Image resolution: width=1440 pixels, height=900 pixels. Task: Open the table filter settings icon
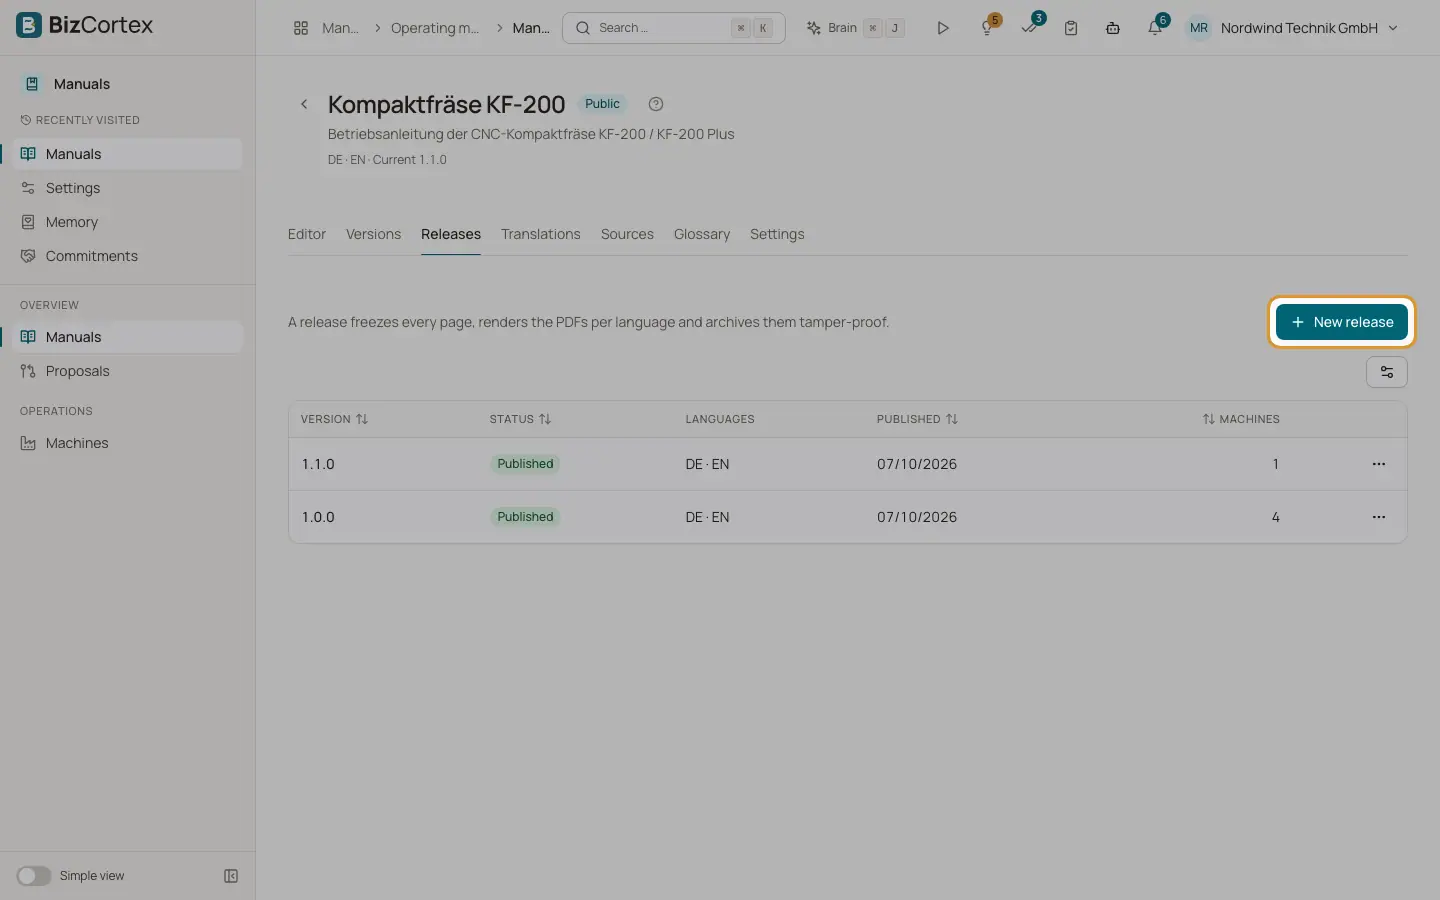coord(1387,372)
